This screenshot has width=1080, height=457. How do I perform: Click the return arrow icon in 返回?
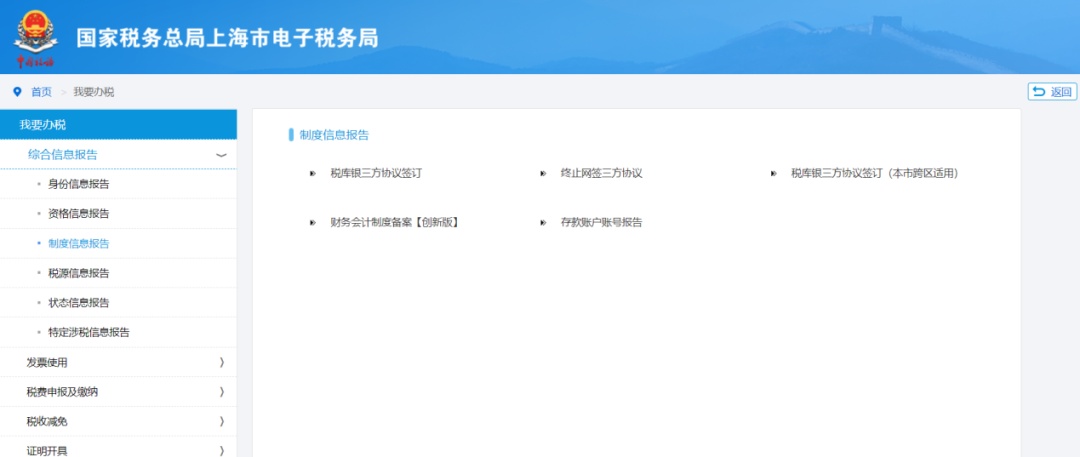coord(1039,92)
